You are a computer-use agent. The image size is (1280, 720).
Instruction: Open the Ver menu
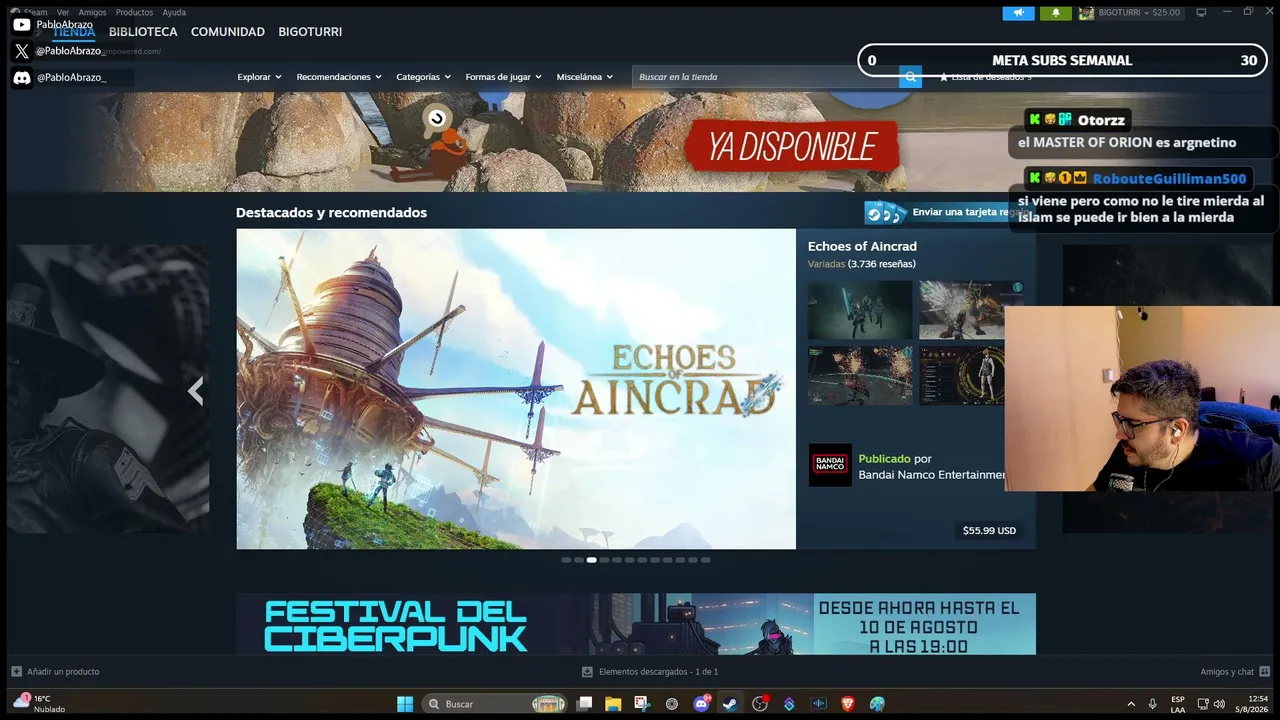(x=63, y=12)
